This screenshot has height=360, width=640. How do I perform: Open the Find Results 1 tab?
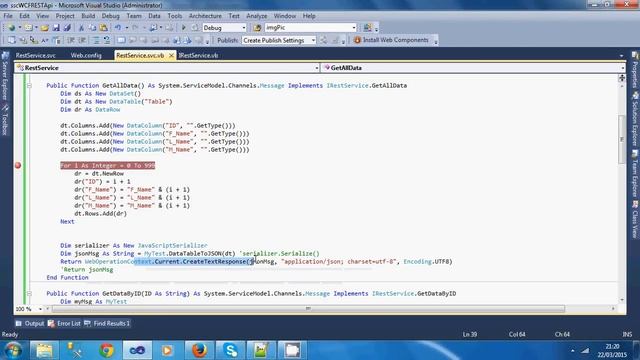pyautogui.click(x=107, y=323)
